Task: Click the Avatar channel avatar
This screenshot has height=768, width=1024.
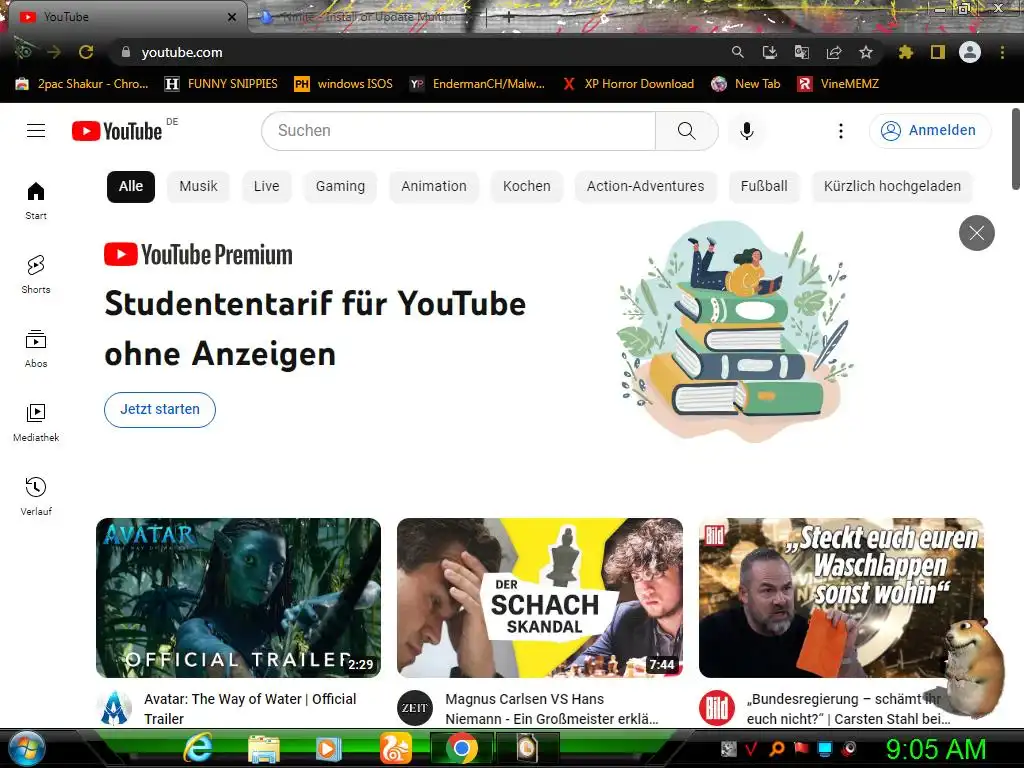Action: [114, 708]
